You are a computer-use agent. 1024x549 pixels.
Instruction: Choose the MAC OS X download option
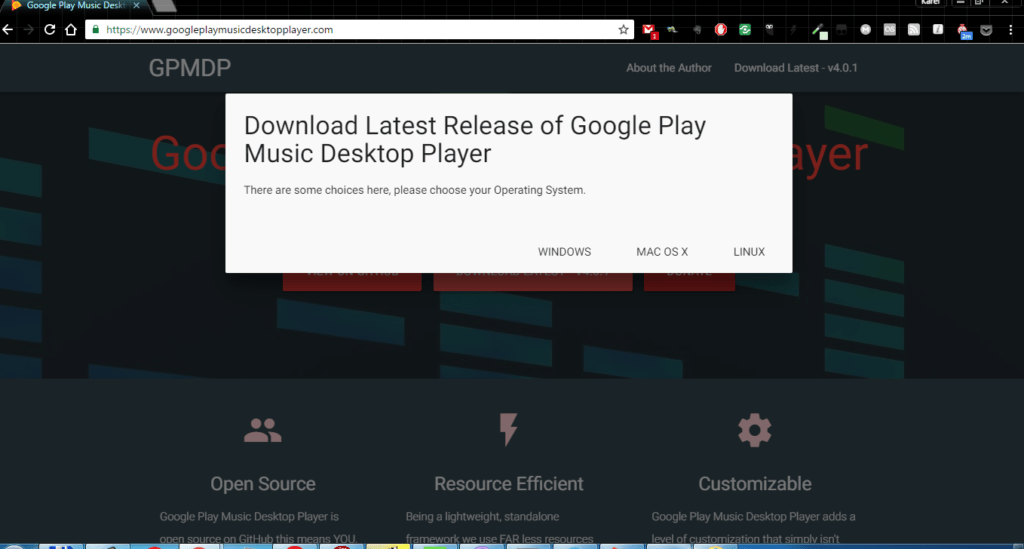click(x=662, y=252)
